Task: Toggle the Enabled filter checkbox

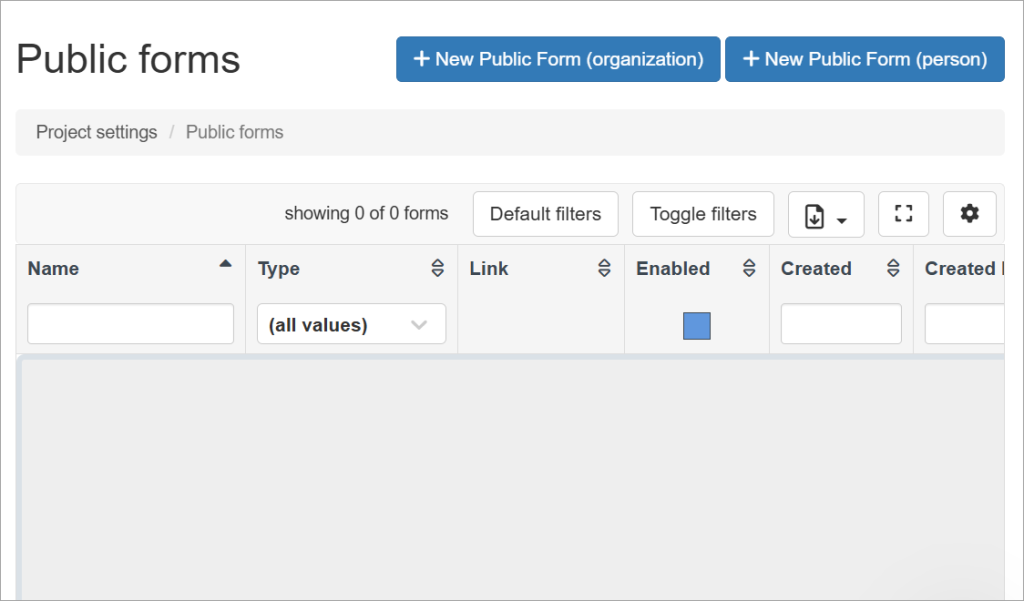Action: pyautogui.click(x=696, y=326)
